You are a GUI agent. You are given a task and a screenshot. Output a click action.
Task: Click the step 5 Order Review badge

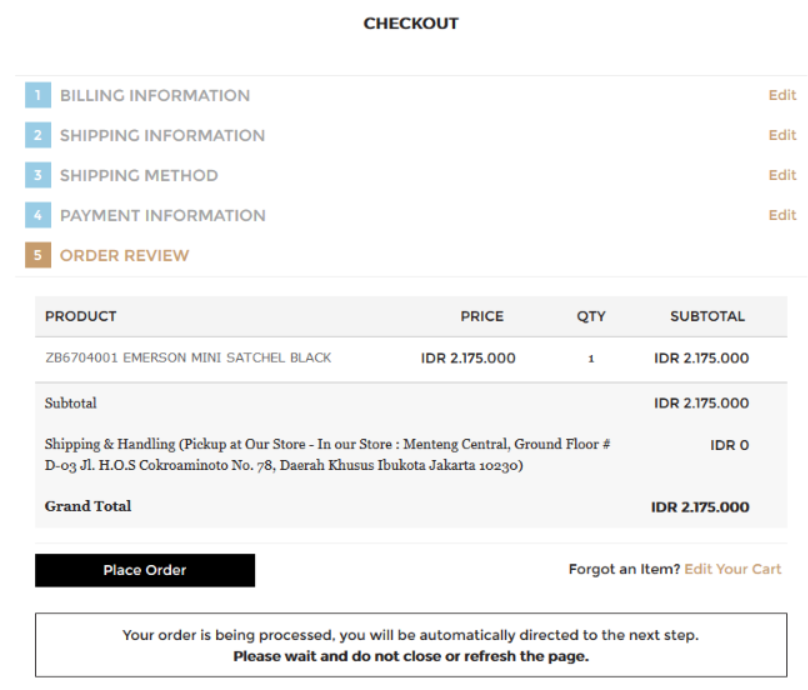pyautogui.click(x=38, y=255)
